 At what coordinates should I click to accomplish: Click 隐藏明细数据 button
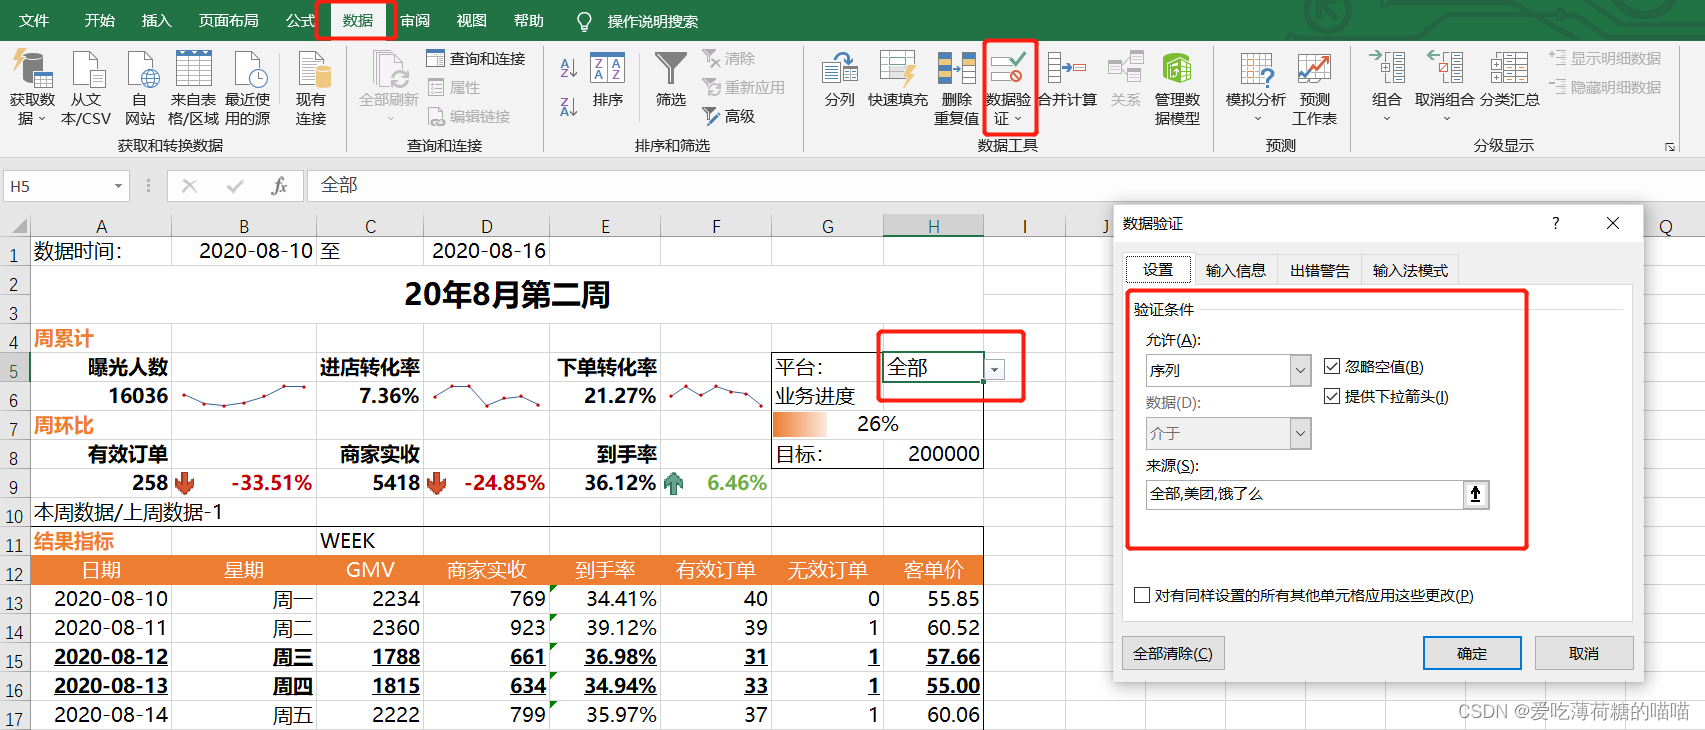[1605, 88]
